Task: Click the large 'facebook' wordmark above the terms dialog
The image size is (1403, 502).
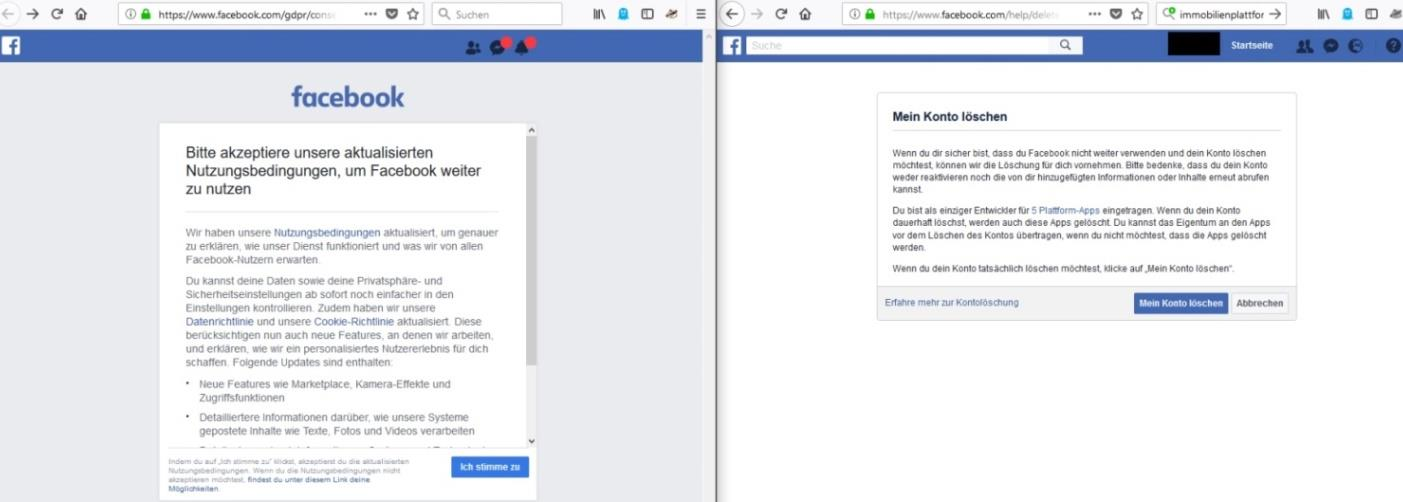Action: coord(348,97)
